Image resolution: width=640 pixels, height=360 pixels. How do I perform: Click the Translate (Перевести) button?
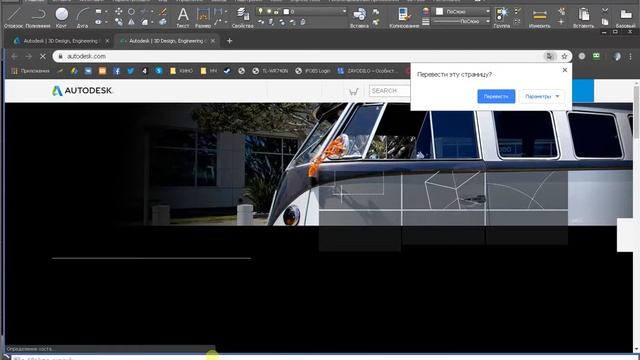(x=496, y=97)
